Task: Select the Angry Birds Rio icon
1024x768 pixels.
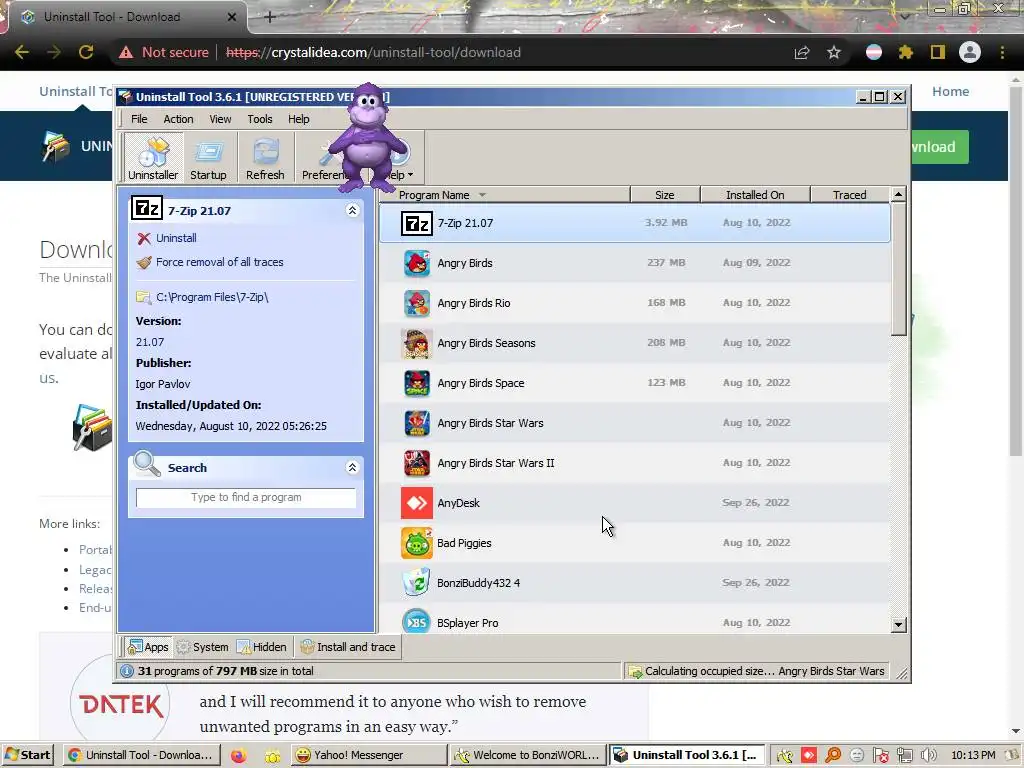Action: coord(417,303)
